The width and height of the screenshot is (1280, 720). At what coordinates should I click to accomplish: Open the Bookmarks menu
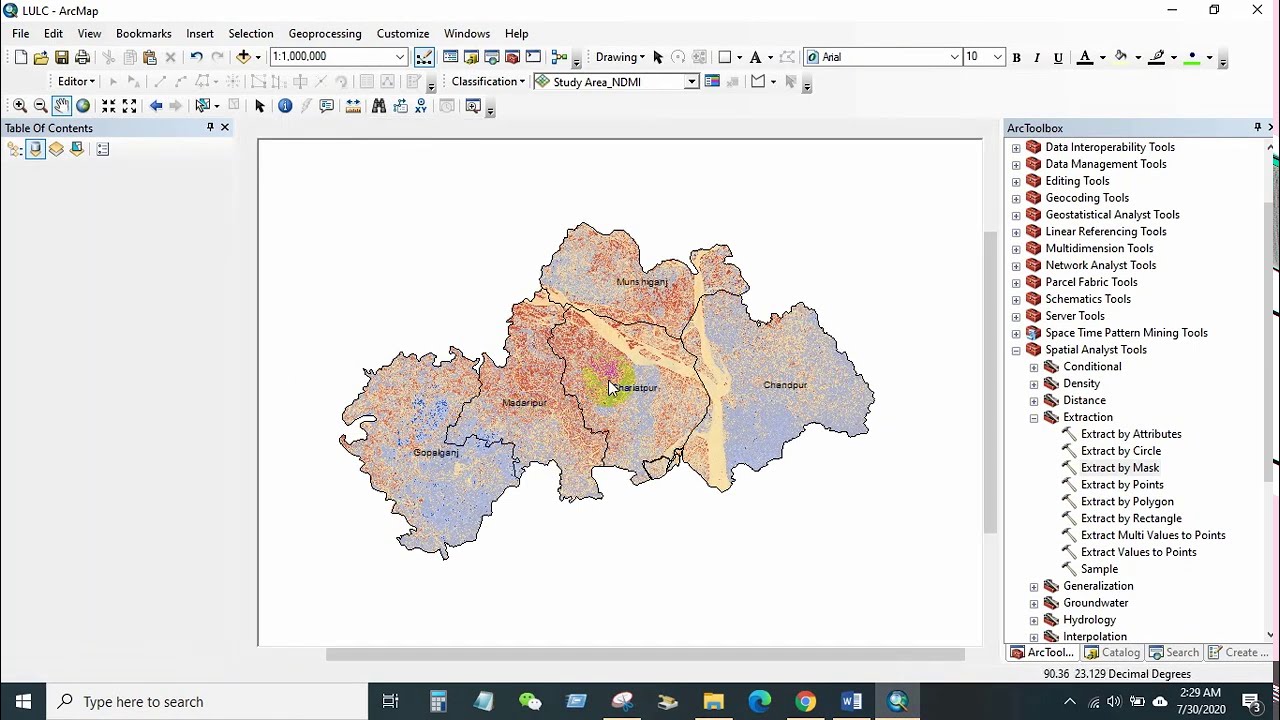point(144,33)
